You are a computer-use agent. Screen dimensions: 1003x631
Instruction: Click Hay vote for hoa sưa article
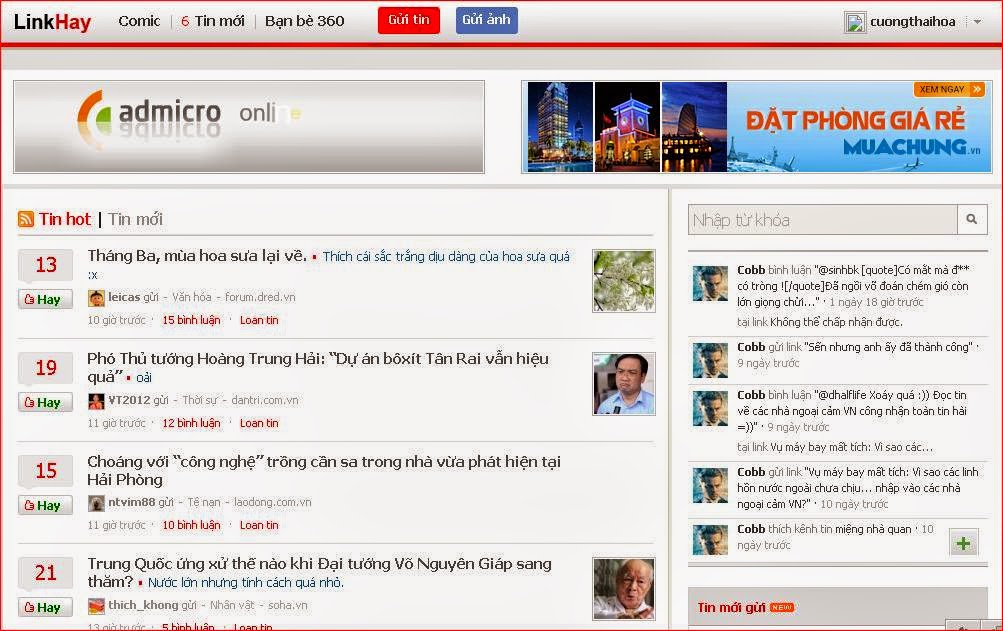click(45, 300)
